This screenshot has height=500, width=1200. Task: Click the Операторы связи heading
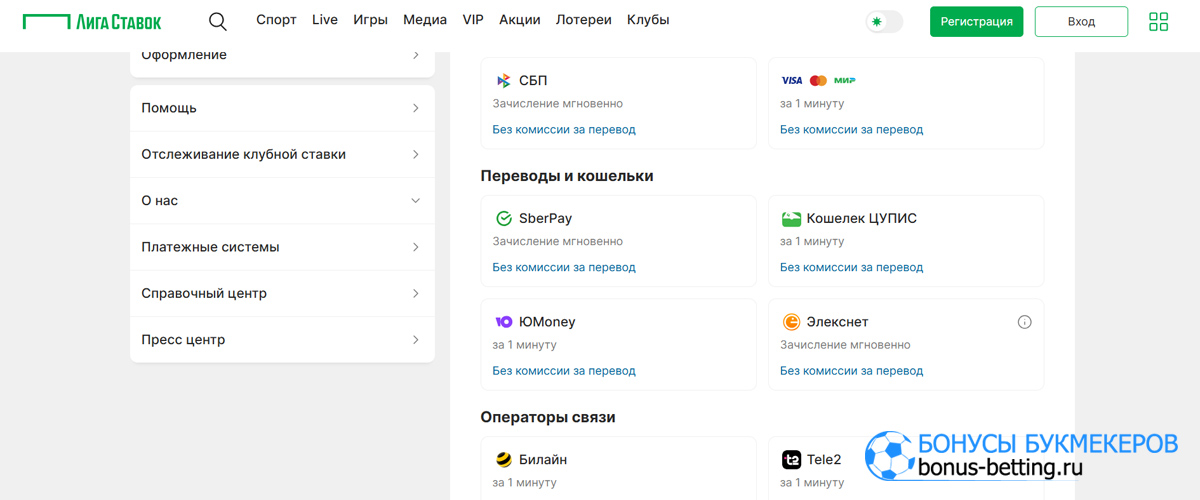(x=548, y=417)
